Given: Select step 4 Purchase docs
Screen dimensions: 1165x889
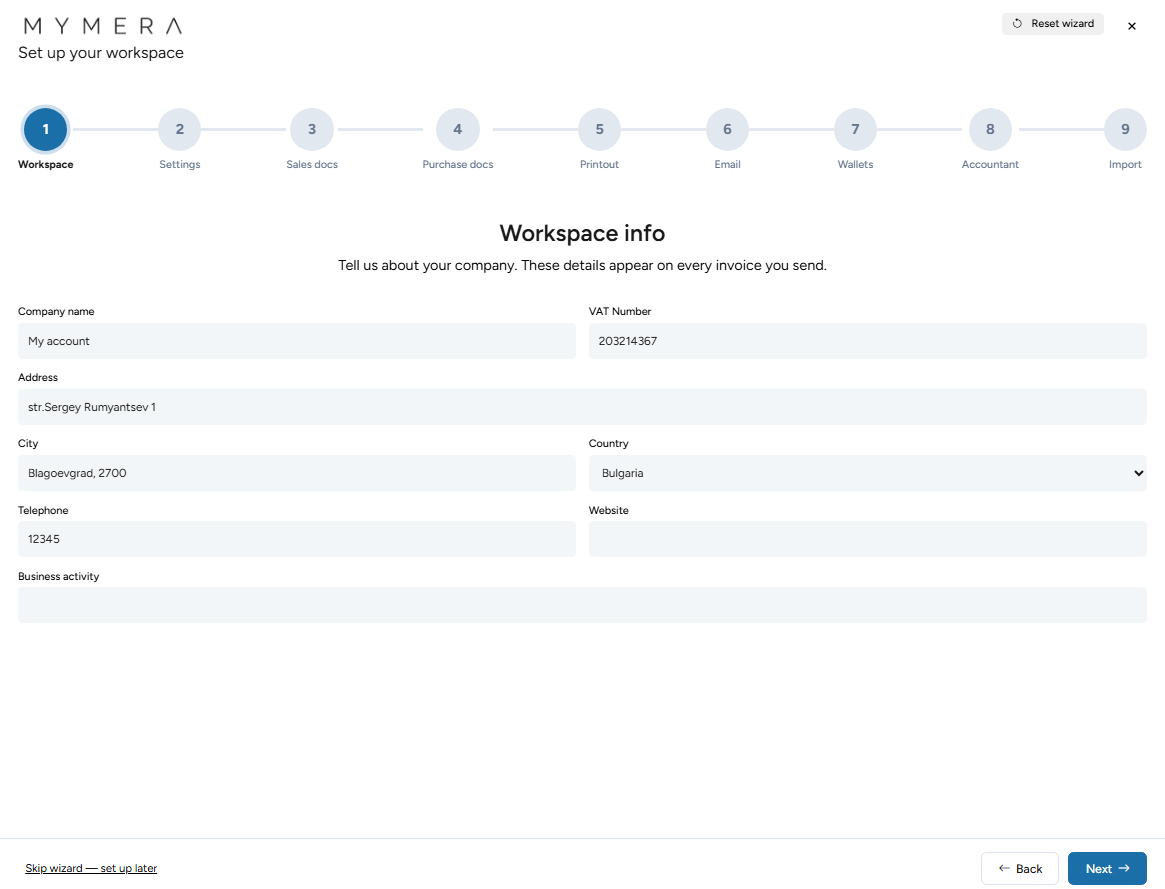Looking at the screenshot, I should point(458,129).
